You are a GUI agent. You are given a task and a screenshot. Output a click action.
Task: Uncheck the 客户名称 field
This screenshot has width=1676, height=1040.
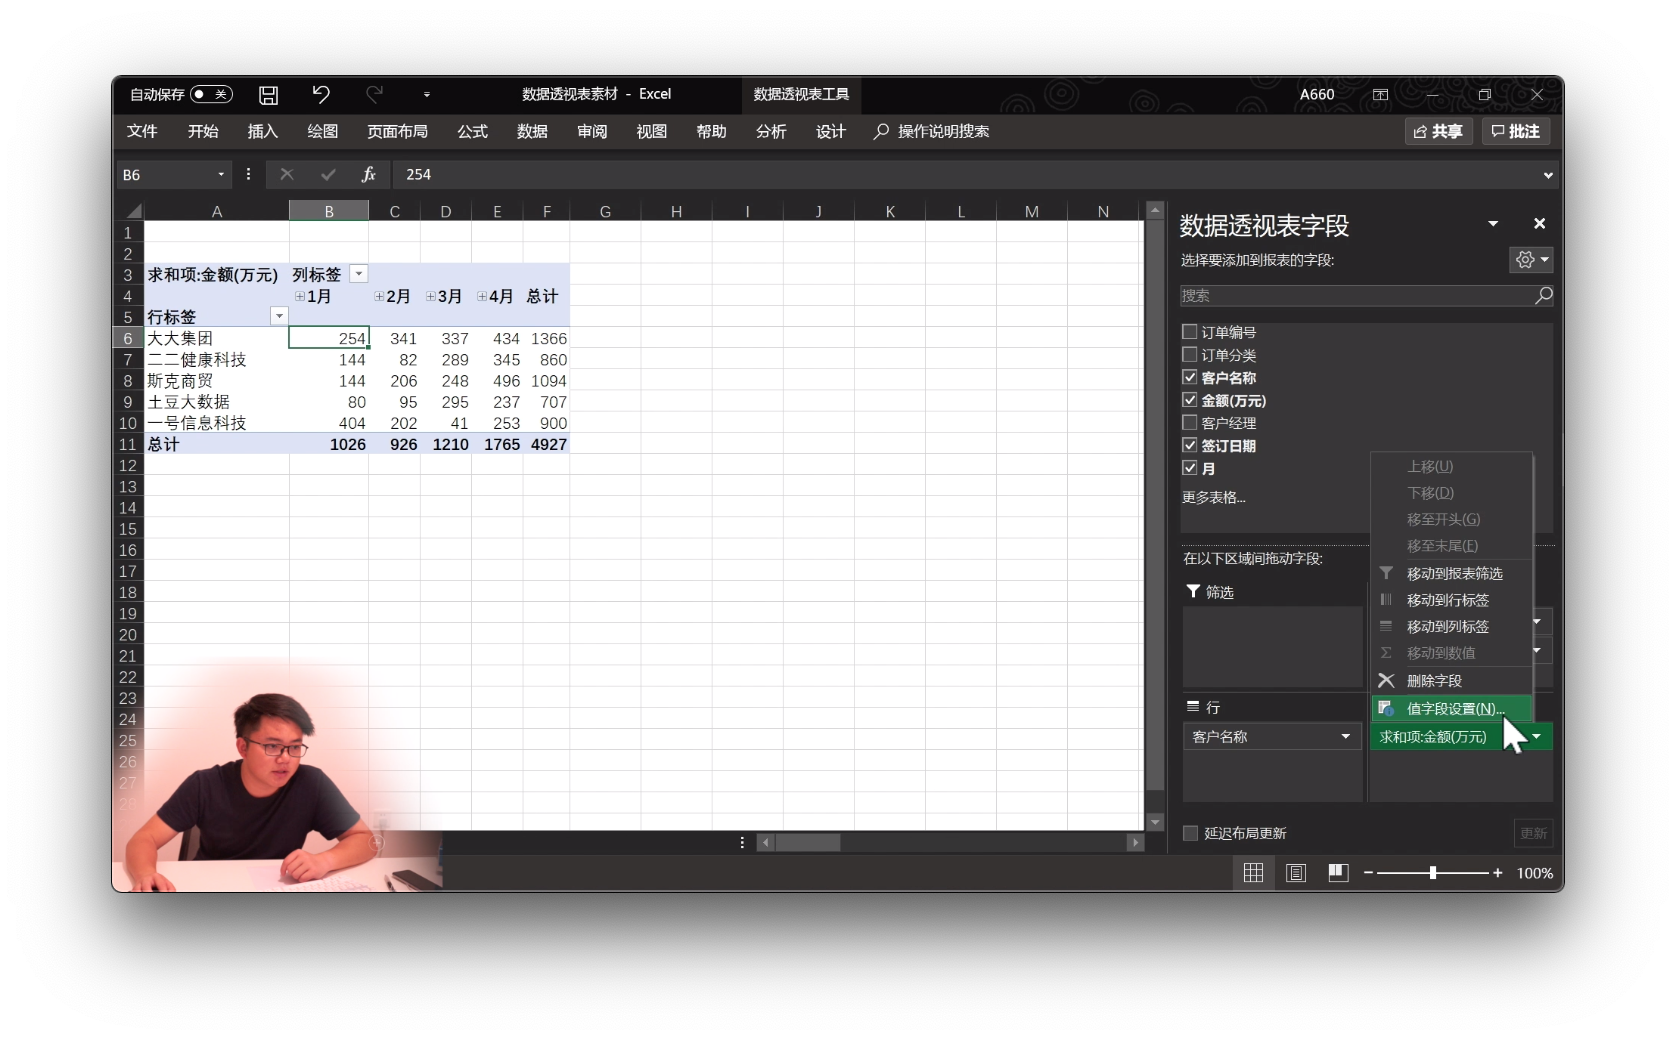click(x=1190, y=377)
